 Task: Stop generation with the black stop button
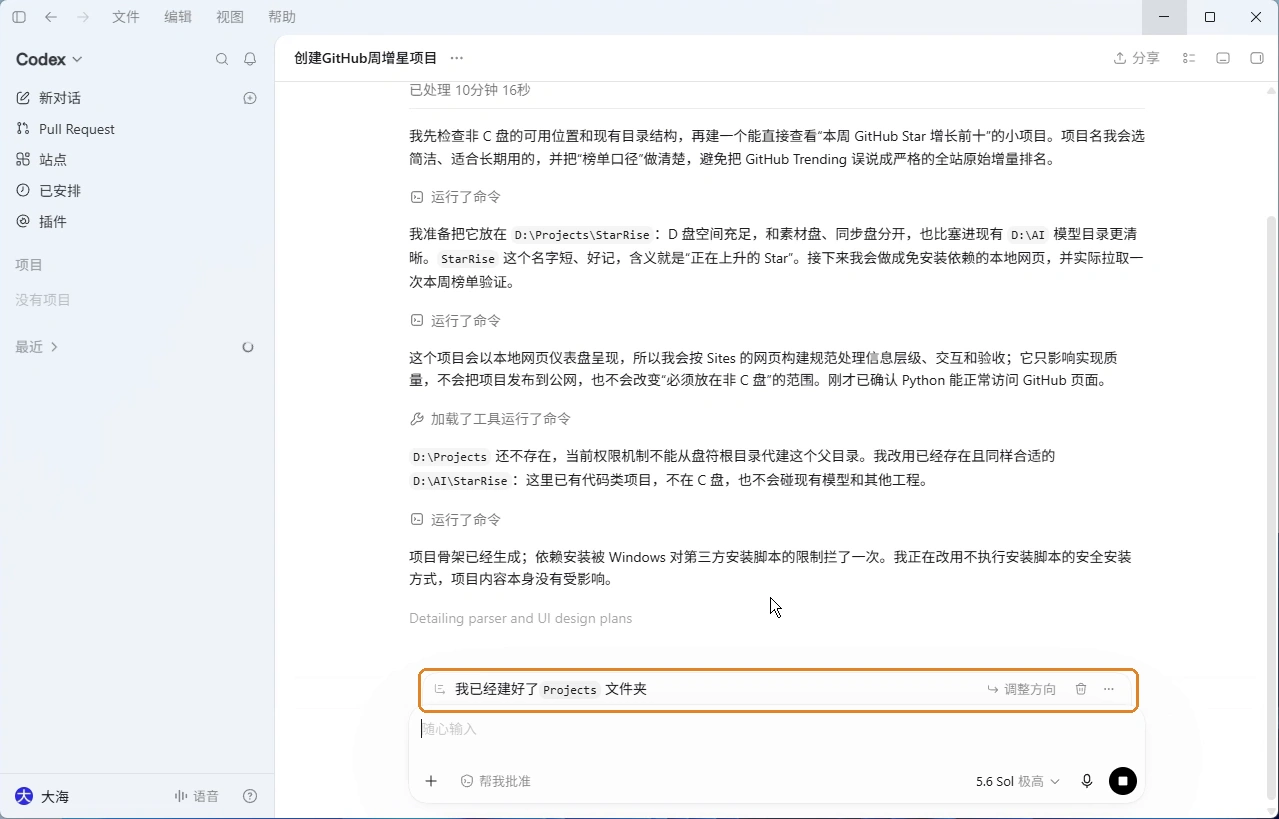pos(1123,781)
